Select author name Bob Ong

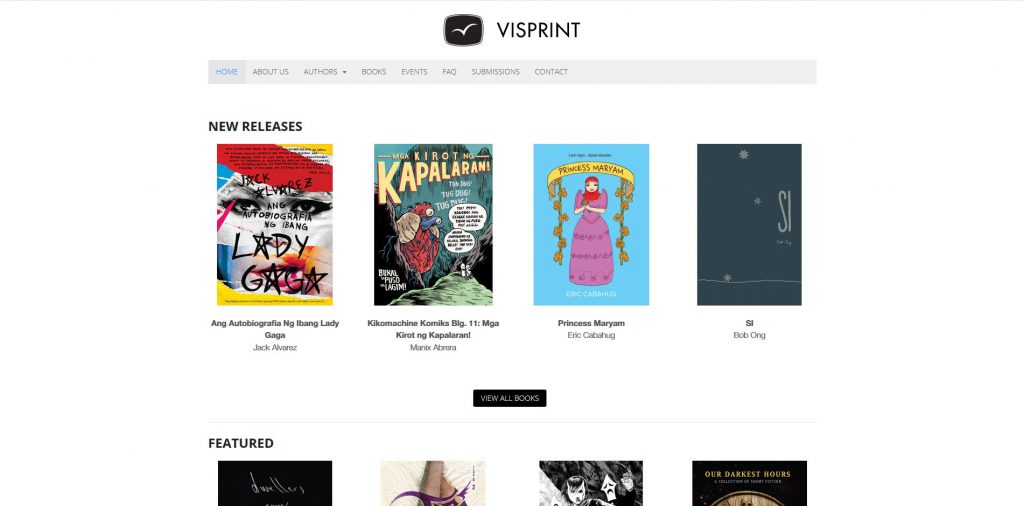(x=749, y=335)
